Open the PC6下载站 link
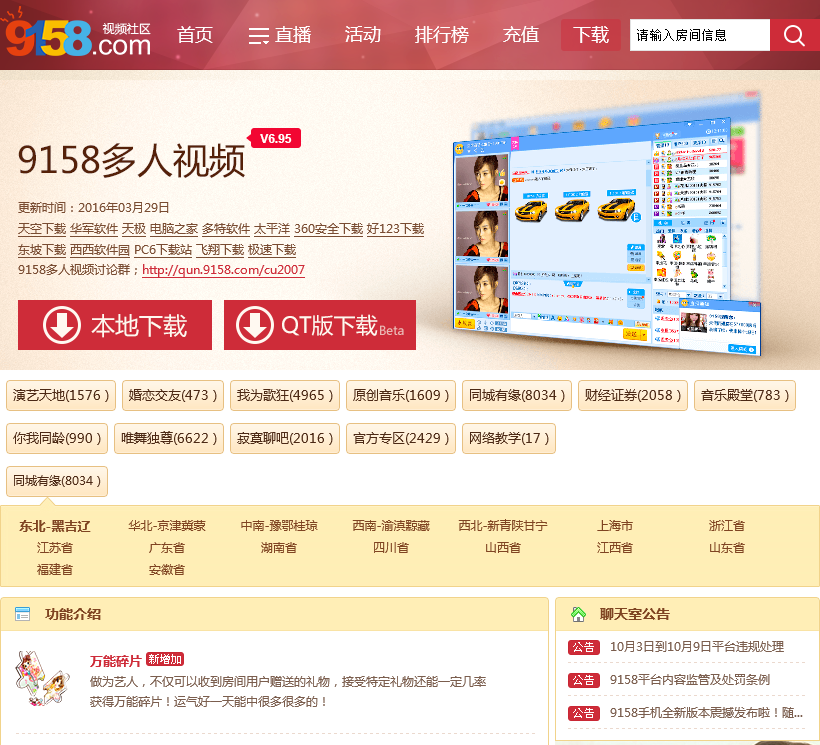Screen dimensions: 820x745 [163, 250]
